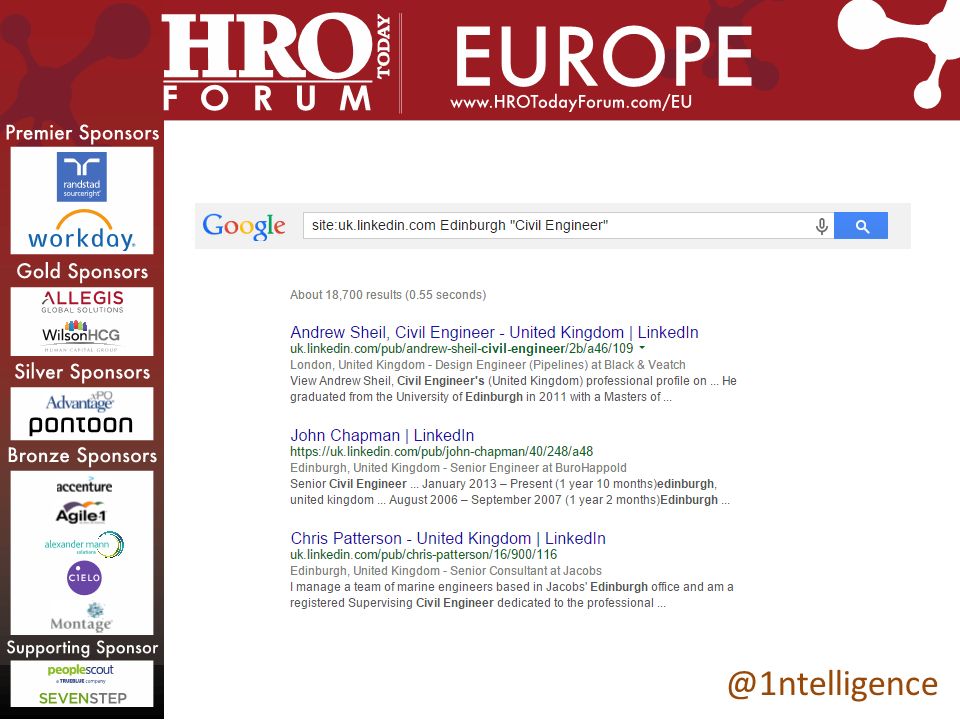The image size is (960, 720).
Task: Click the Alexander Mann Solutions logo
Action: click(84, 544)
